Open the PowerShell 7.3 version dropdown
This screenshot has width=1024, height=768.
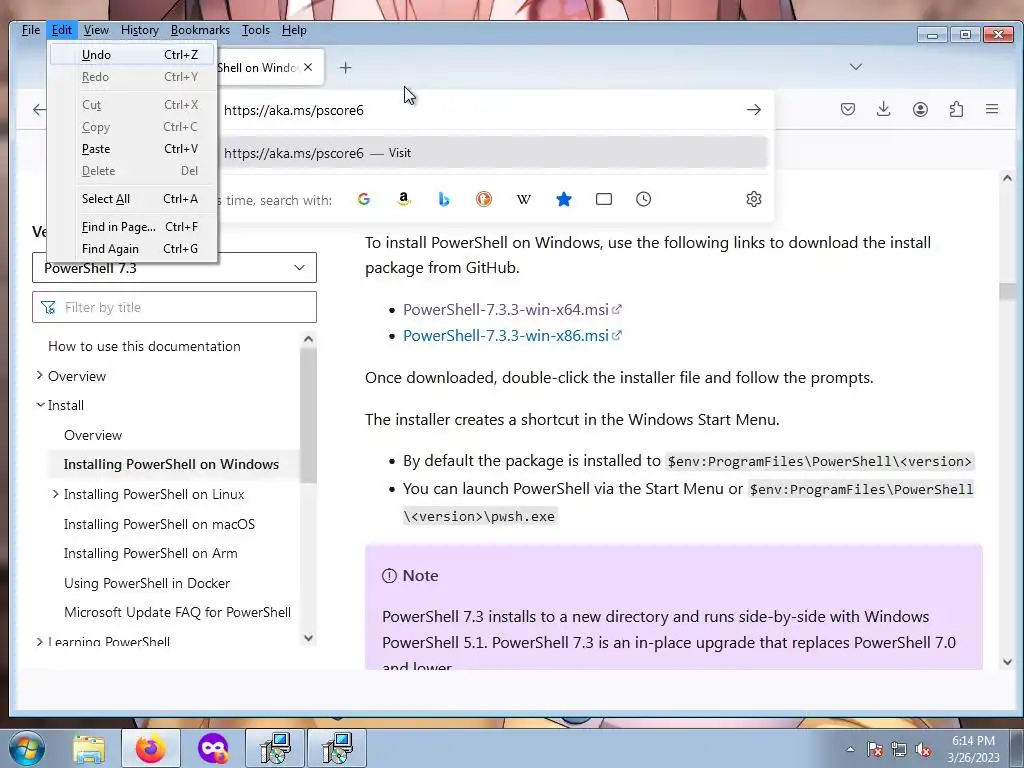pyautogui.click(x=174, y=268)
